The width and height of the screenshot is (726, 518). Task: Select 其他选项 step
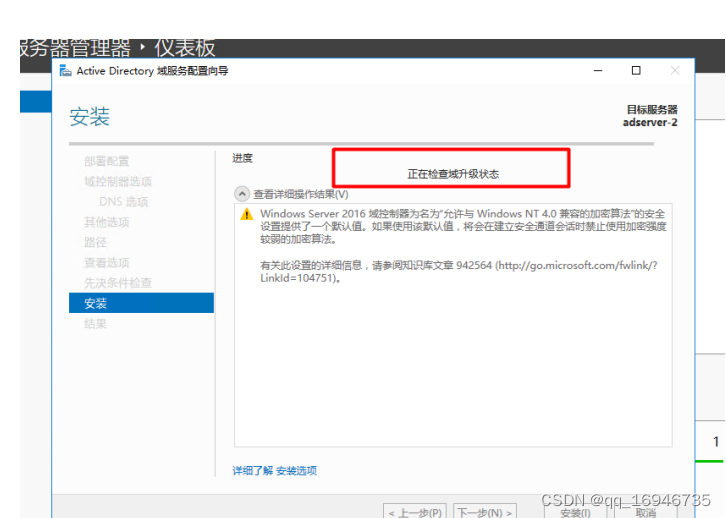pyautogui.click(x=106, y=222)
